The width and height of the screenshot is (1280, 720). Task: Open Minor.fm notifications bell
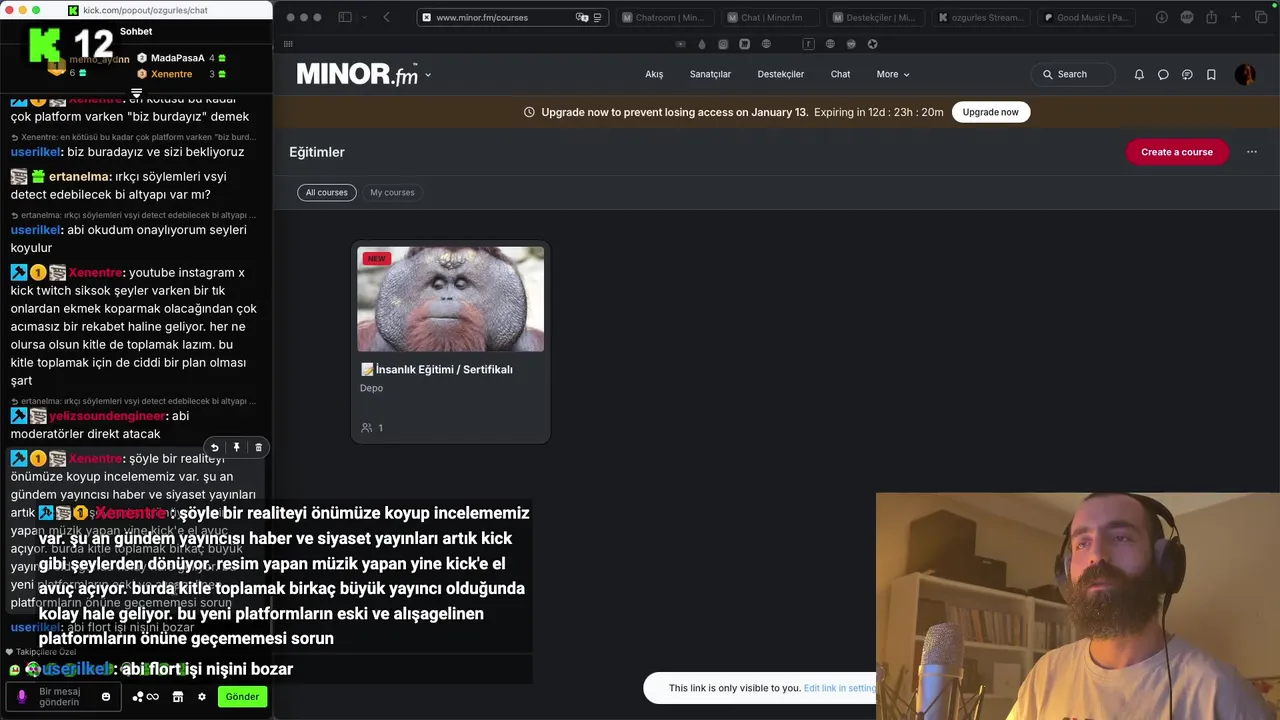tap(1139, 74)
